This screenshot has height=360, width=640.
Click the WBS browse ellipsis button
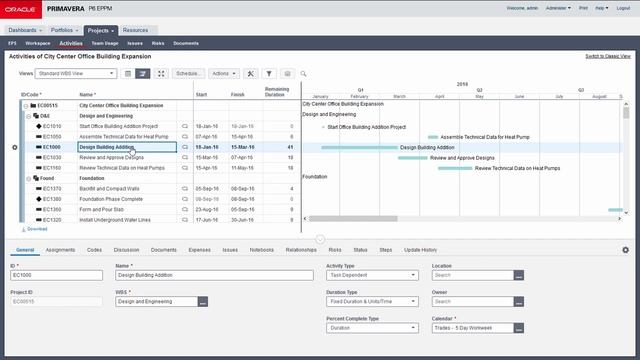tap(203, 302)
